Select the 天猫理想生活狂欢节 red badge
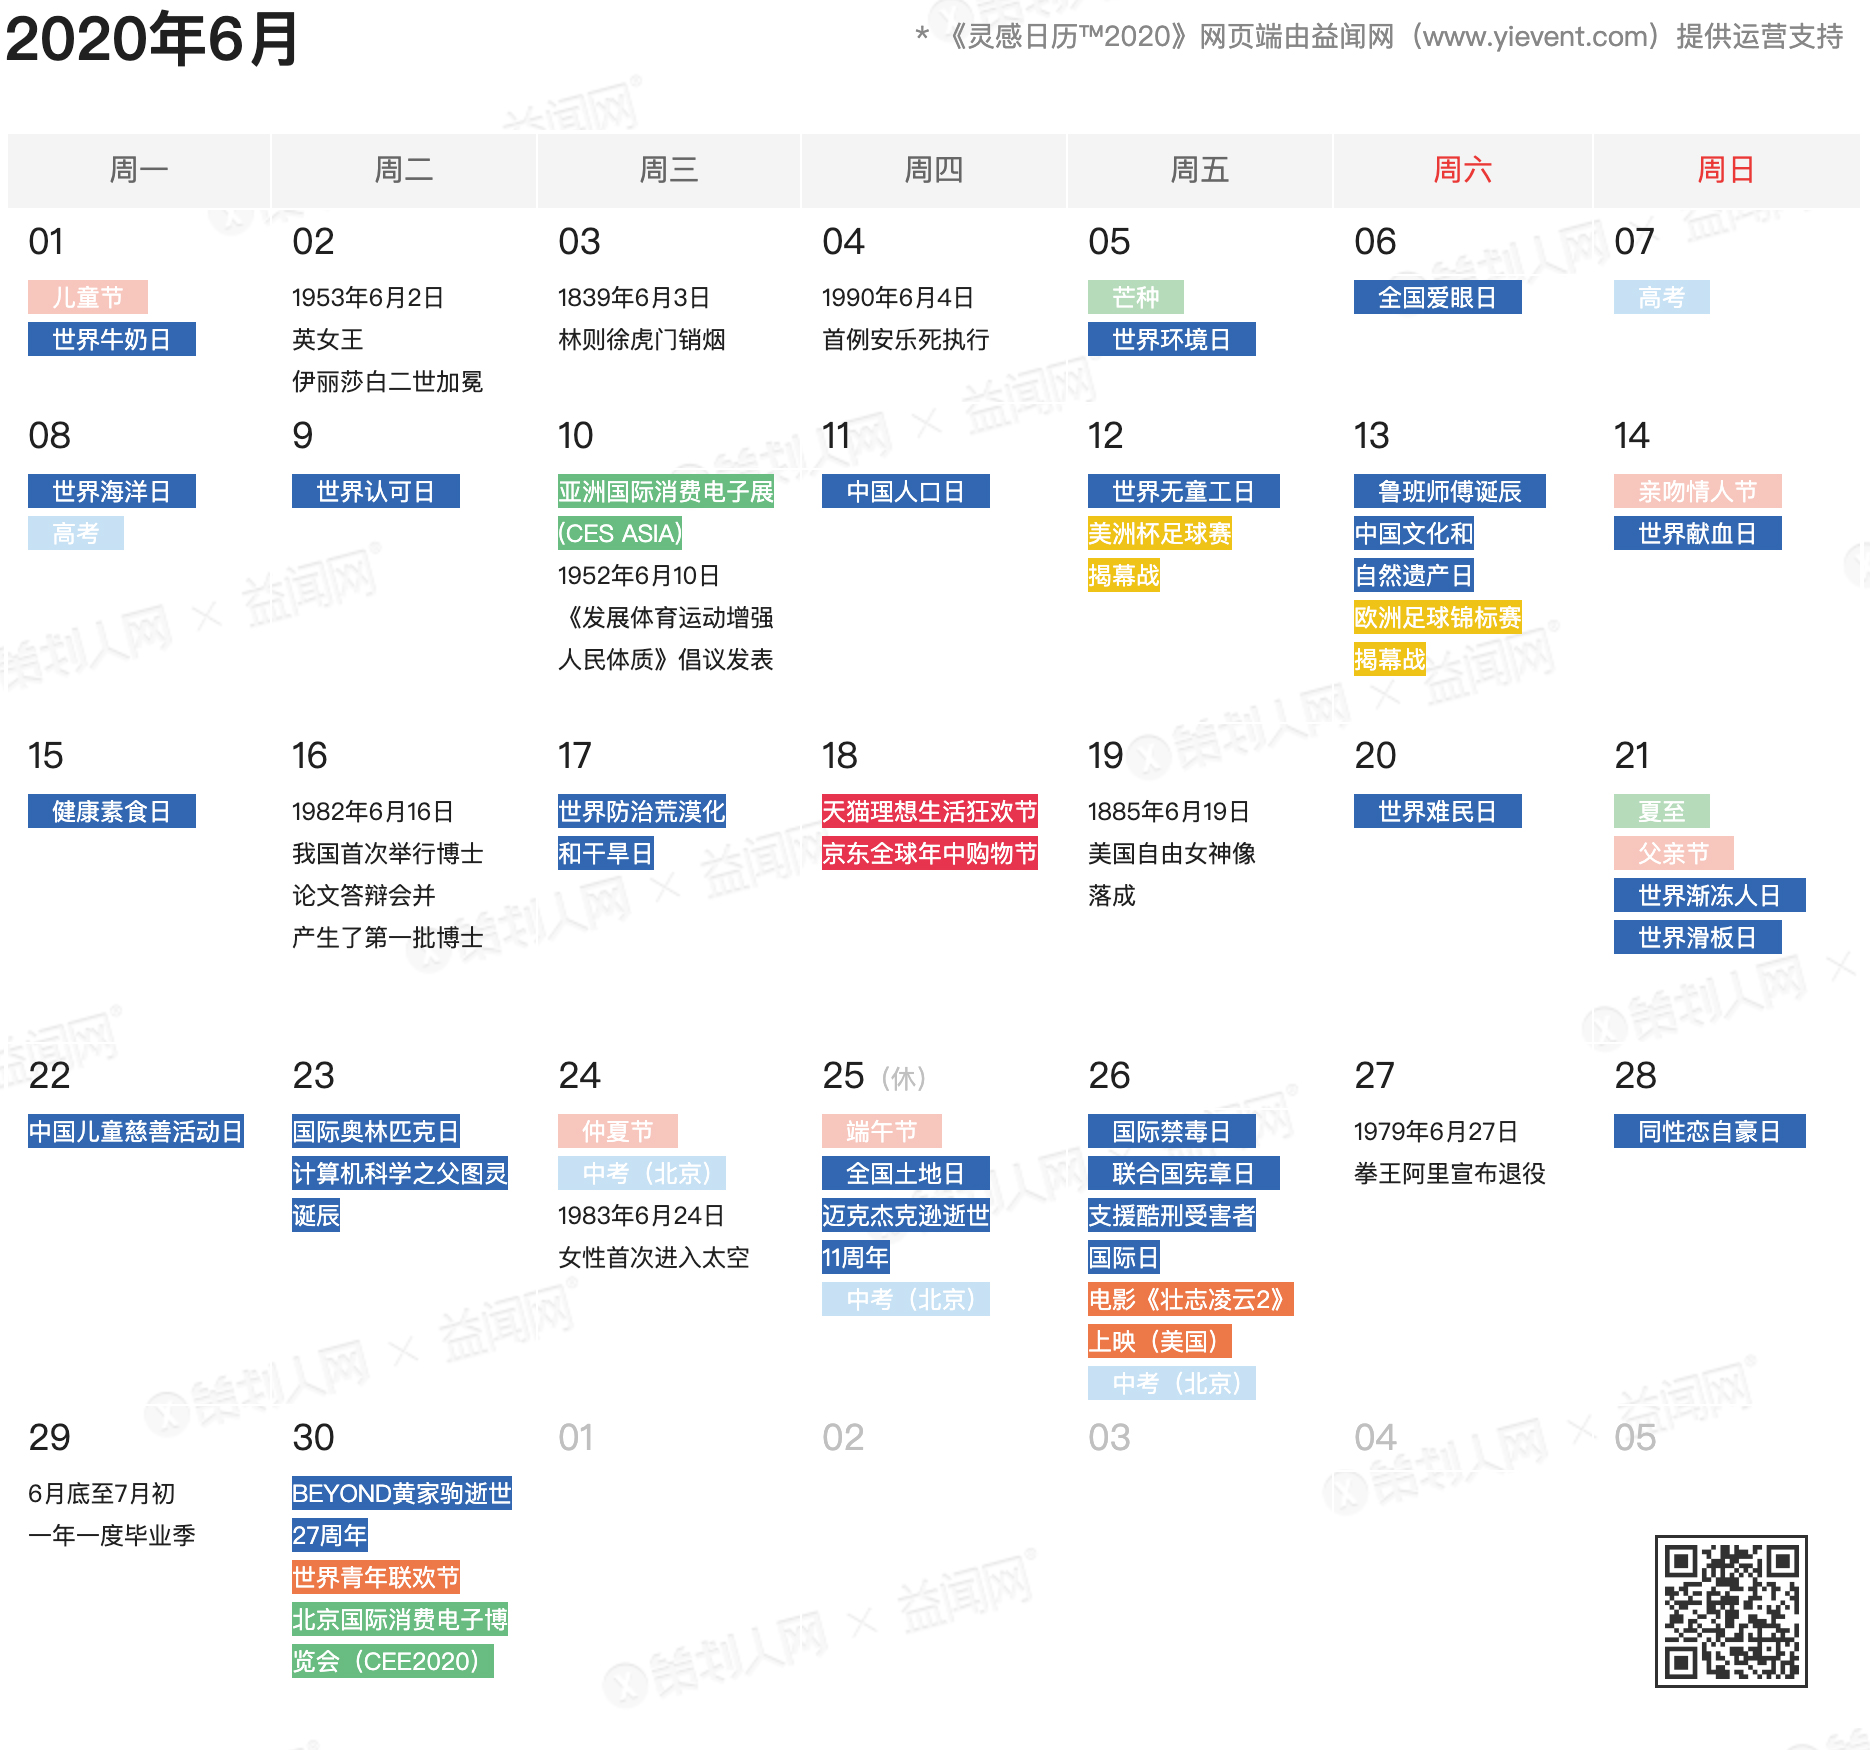Image resolution: width=1870 pixels, height=1750 pixels. click(x=929, y=811)
